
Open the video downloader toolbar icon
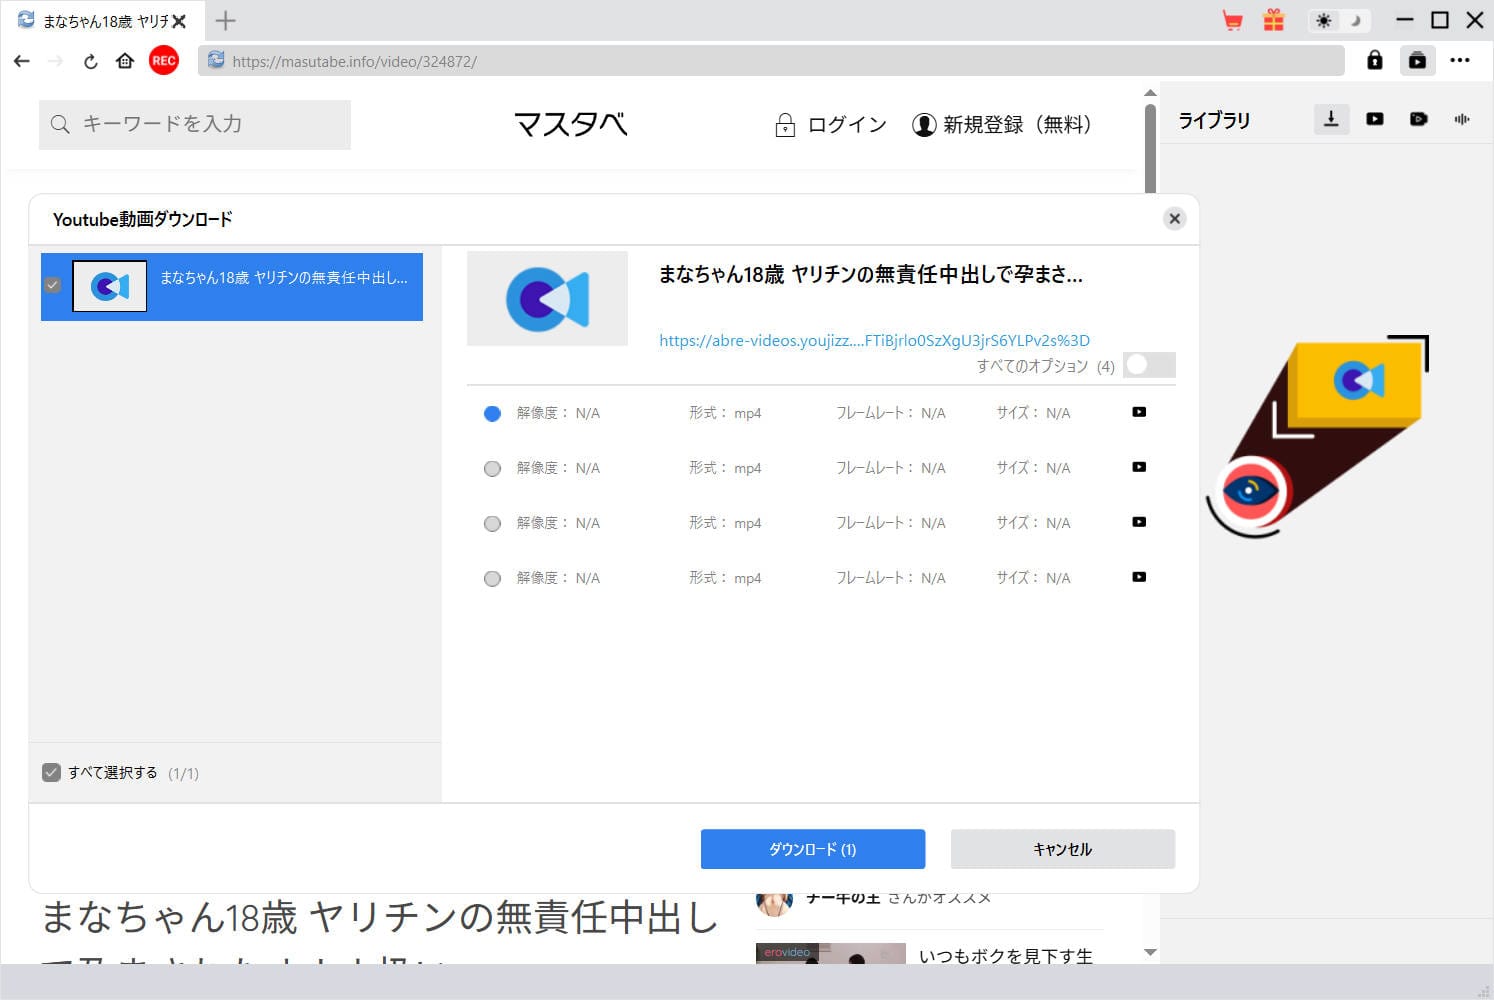tap(1418, 60)
